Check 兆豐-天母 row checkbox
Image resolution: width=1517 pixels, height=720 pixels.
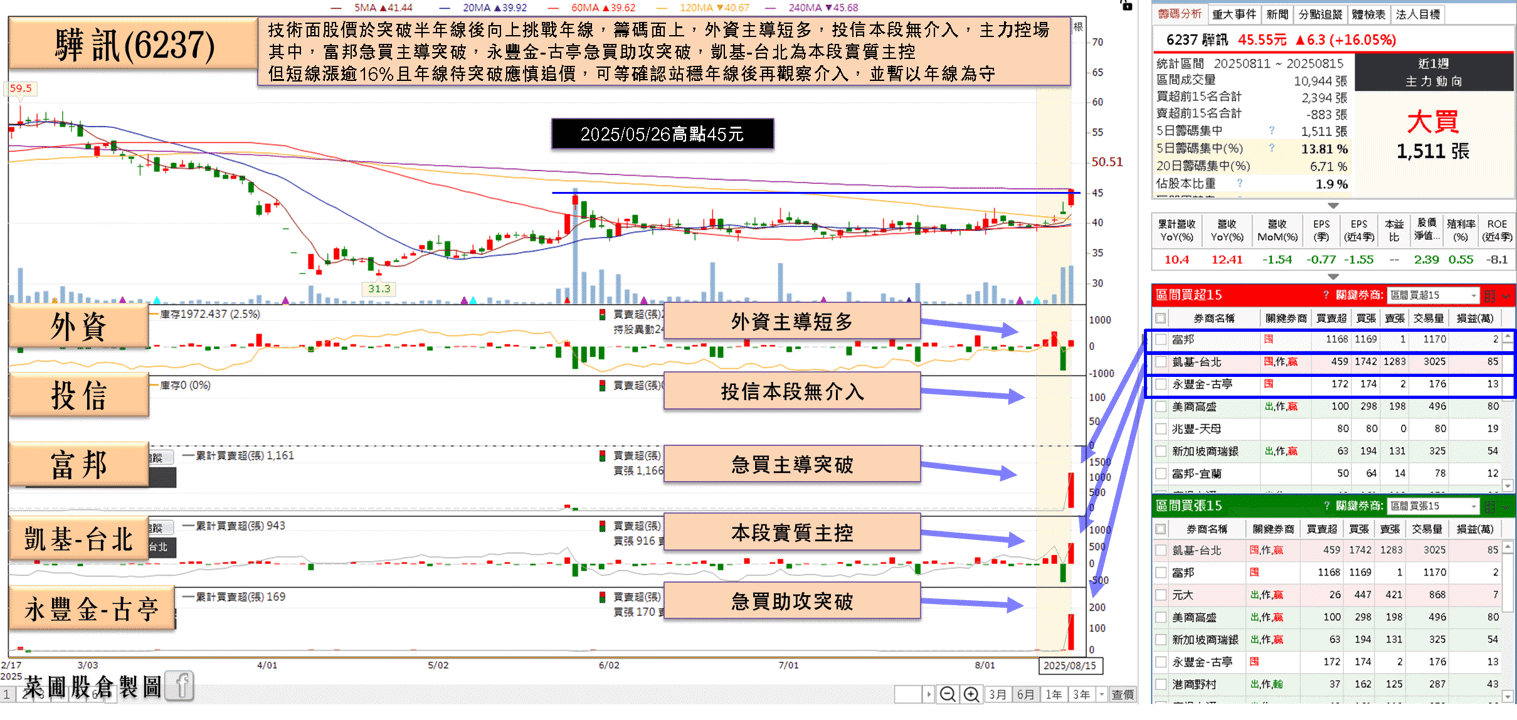tap(1161, 429)
